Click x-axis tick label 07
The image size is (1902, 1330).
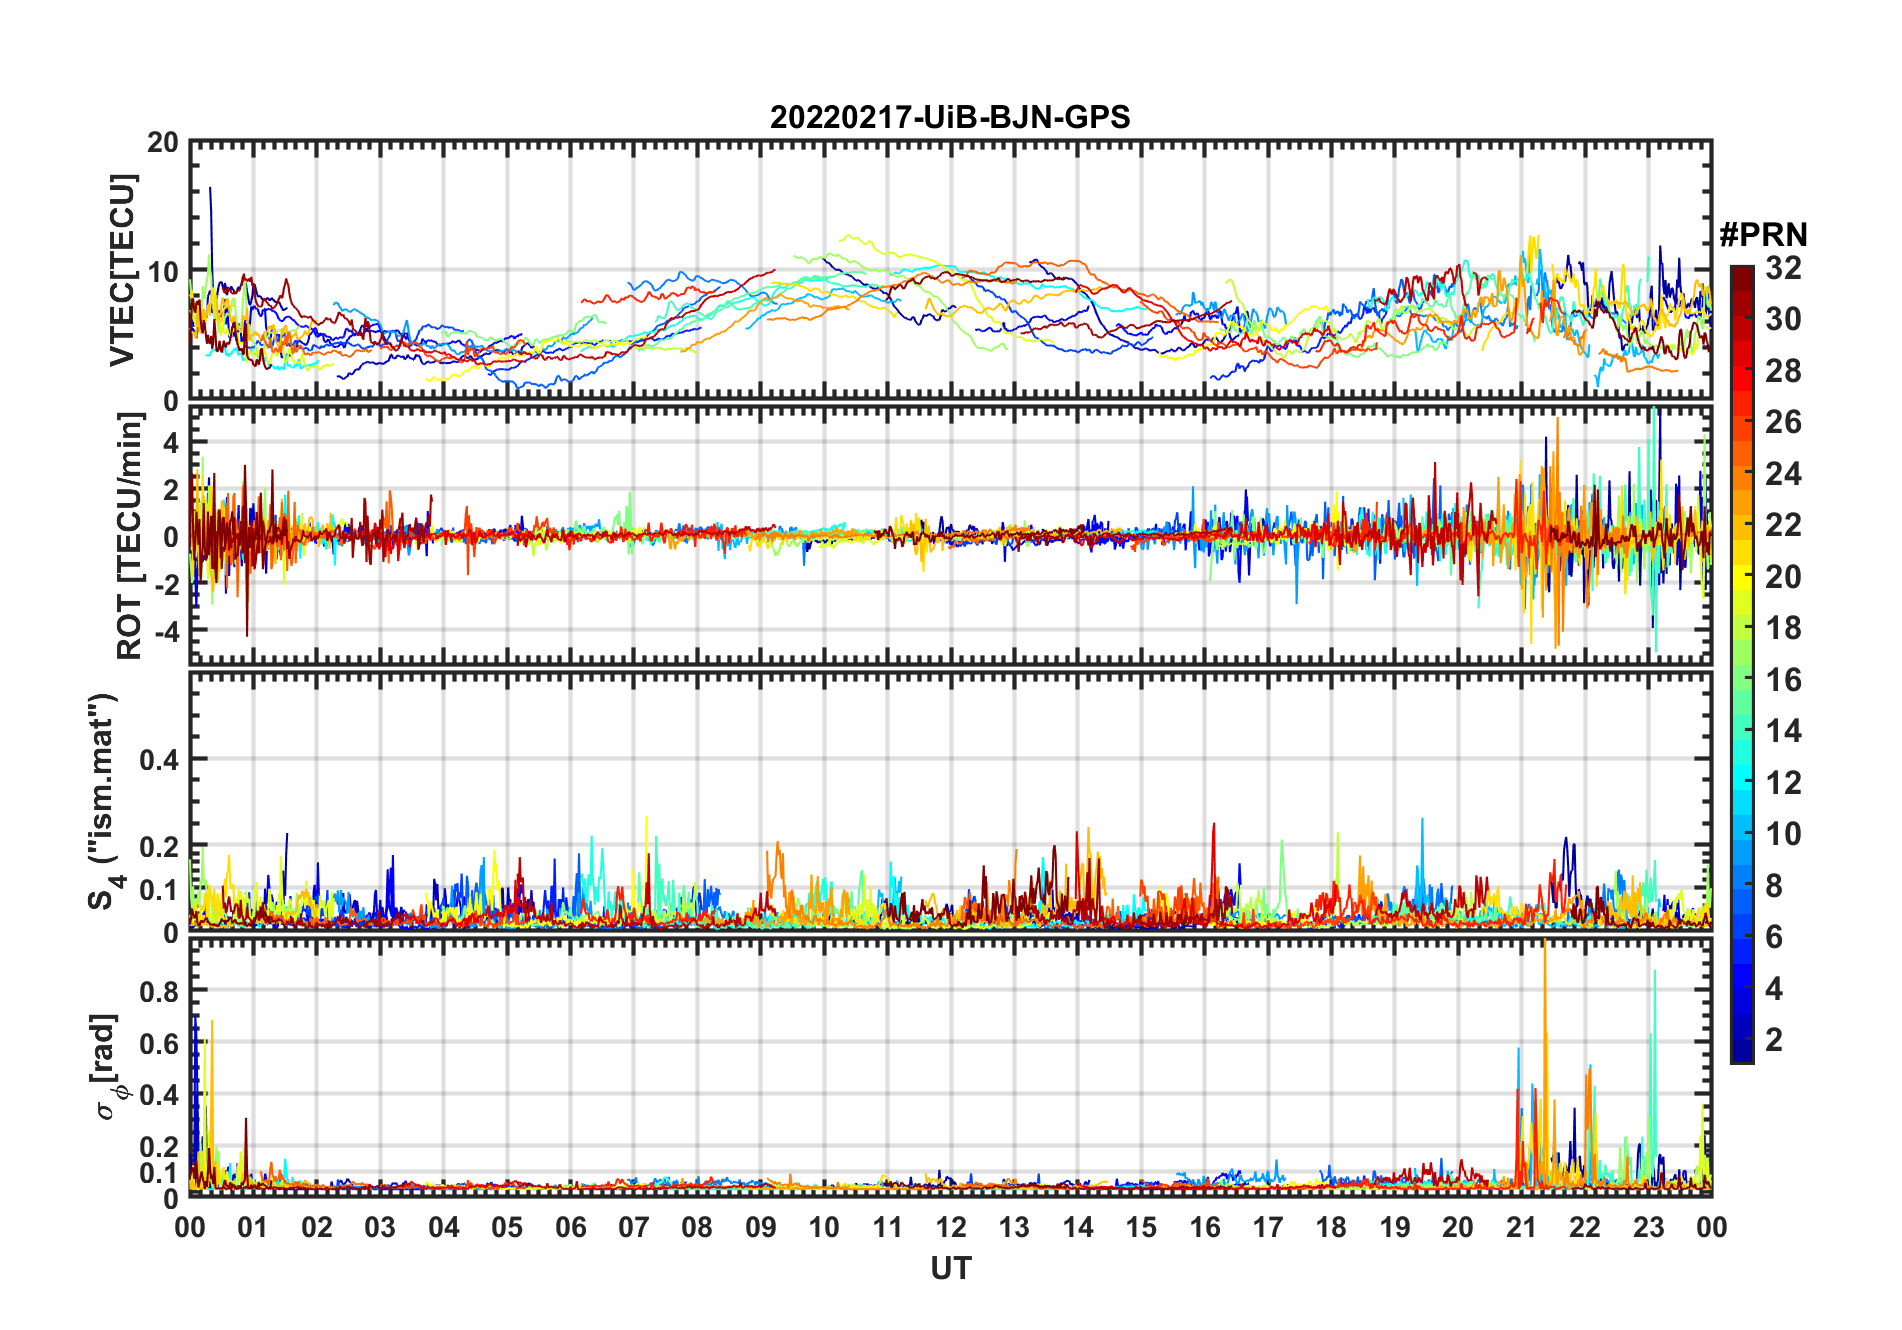(634, 1228)
